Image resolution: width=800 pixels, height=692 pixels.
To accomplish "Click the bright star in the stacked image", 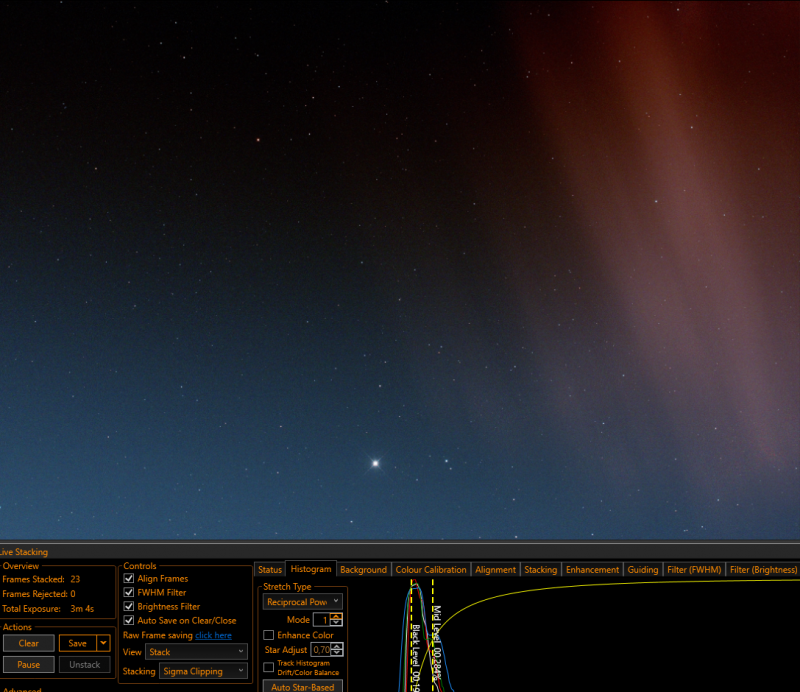I will coord(376,463).
